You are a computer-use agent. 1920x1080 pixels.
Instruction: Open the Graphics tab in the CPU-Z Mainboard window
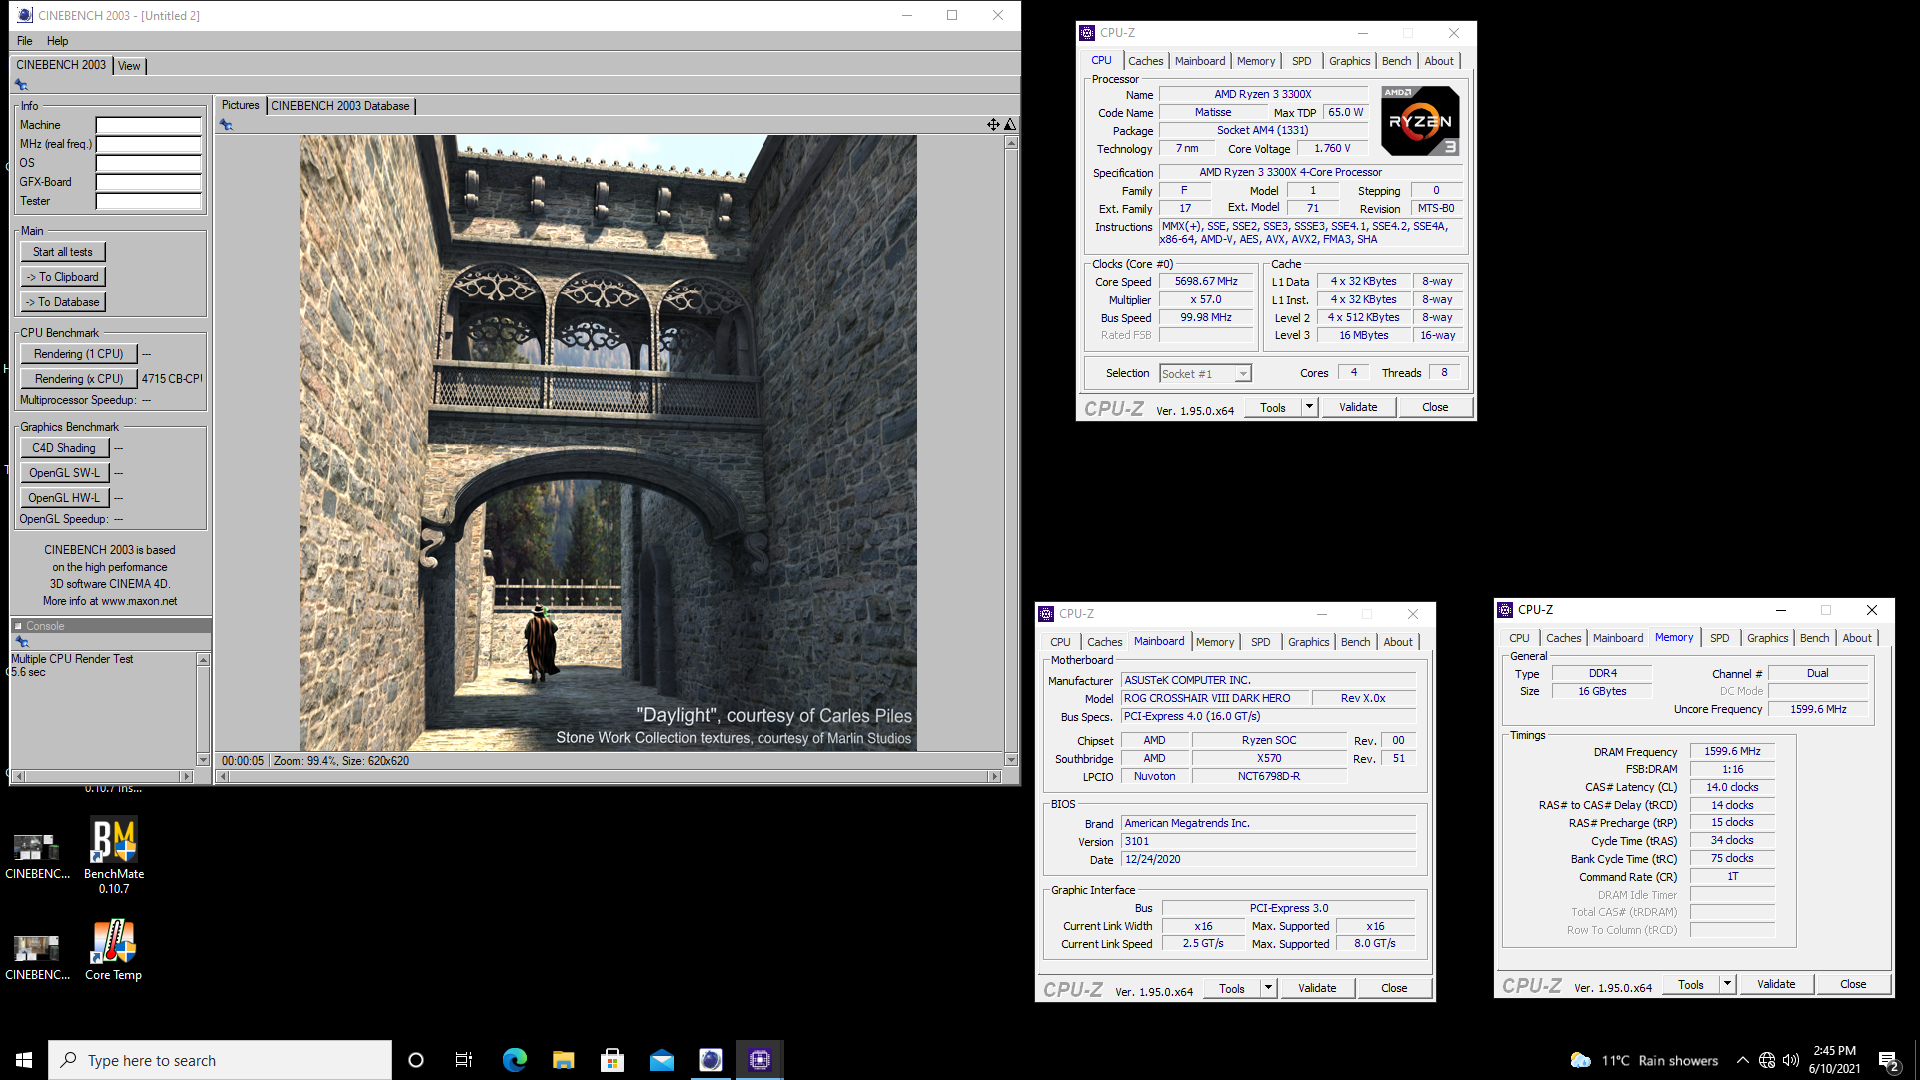click(1308, 642)
